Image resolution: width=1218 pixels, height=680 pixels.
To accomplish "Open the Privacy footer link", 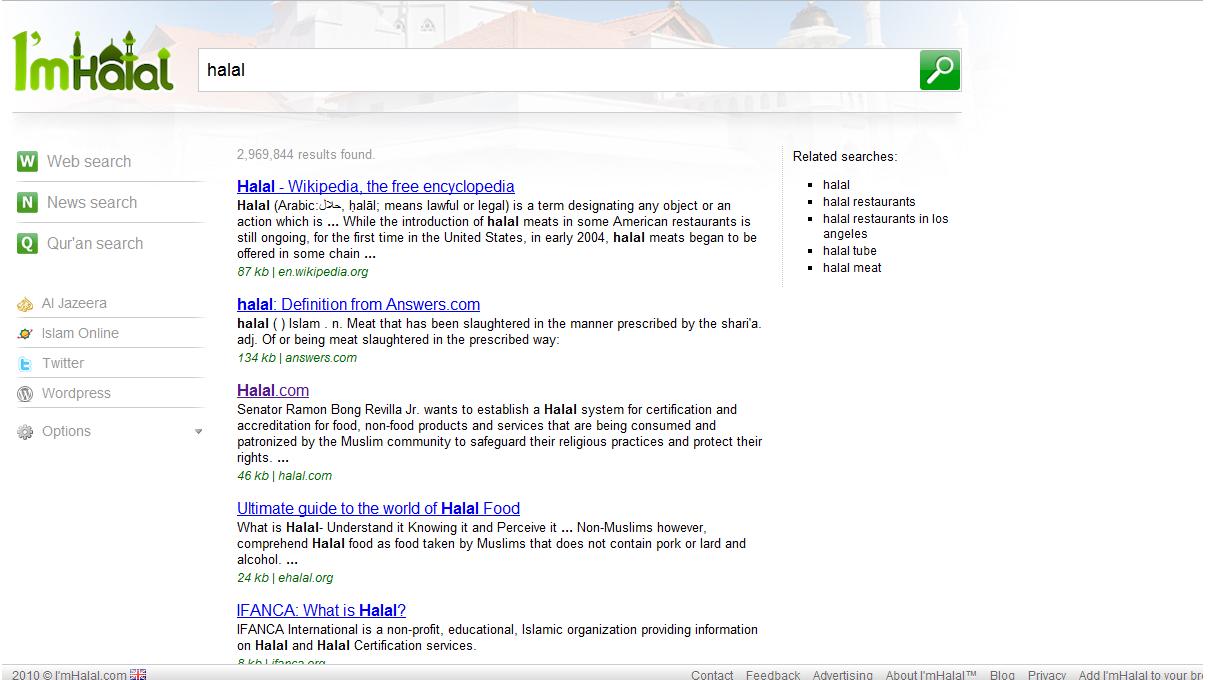I will tap(1047, 675).
